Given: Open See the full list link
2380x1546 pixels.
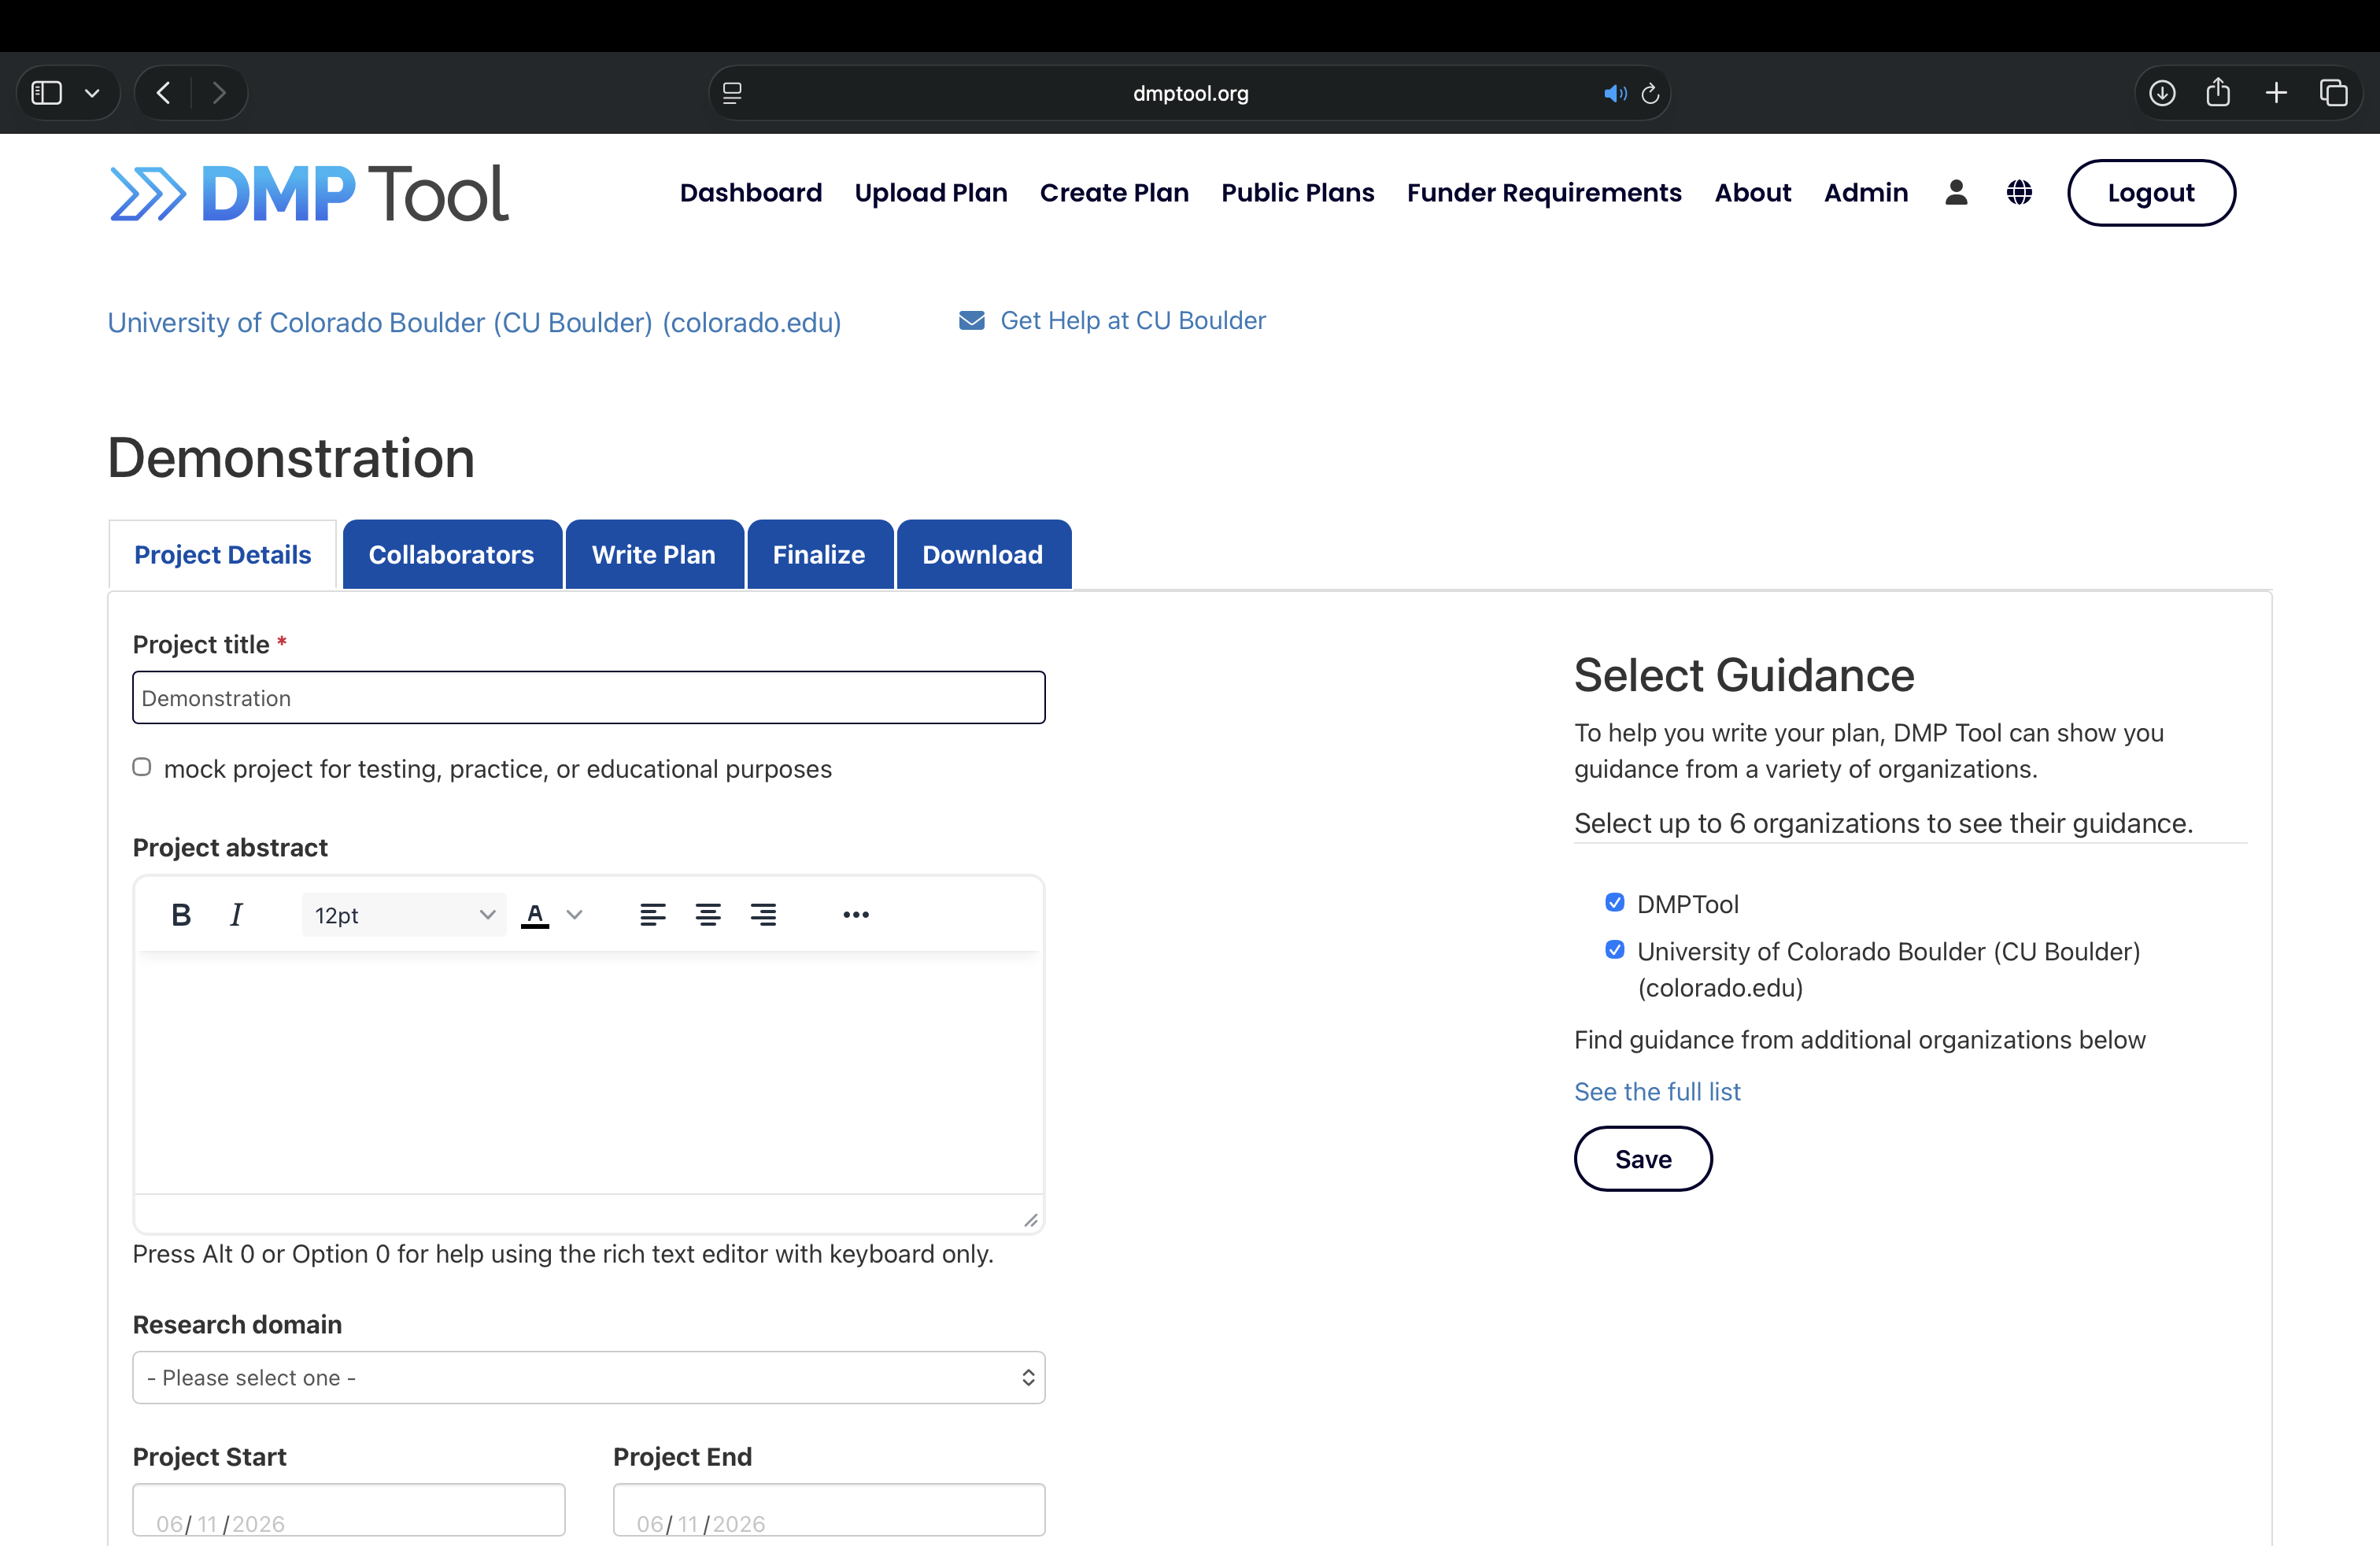Looking at the screenshot, I should 1657,1091.
